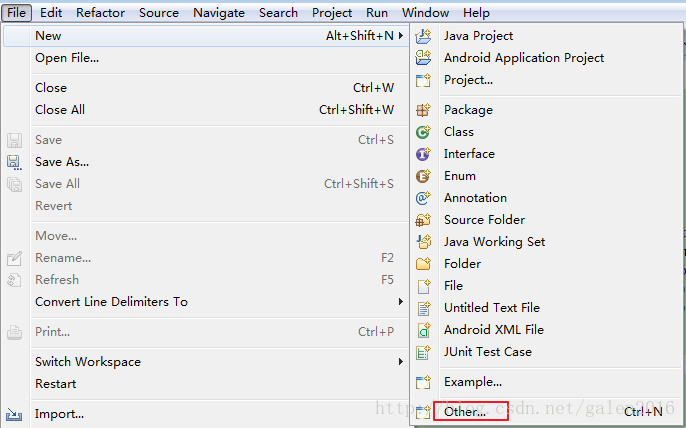
Task: Click the Untitled Text File icon
Action: [x=423, y=308]
